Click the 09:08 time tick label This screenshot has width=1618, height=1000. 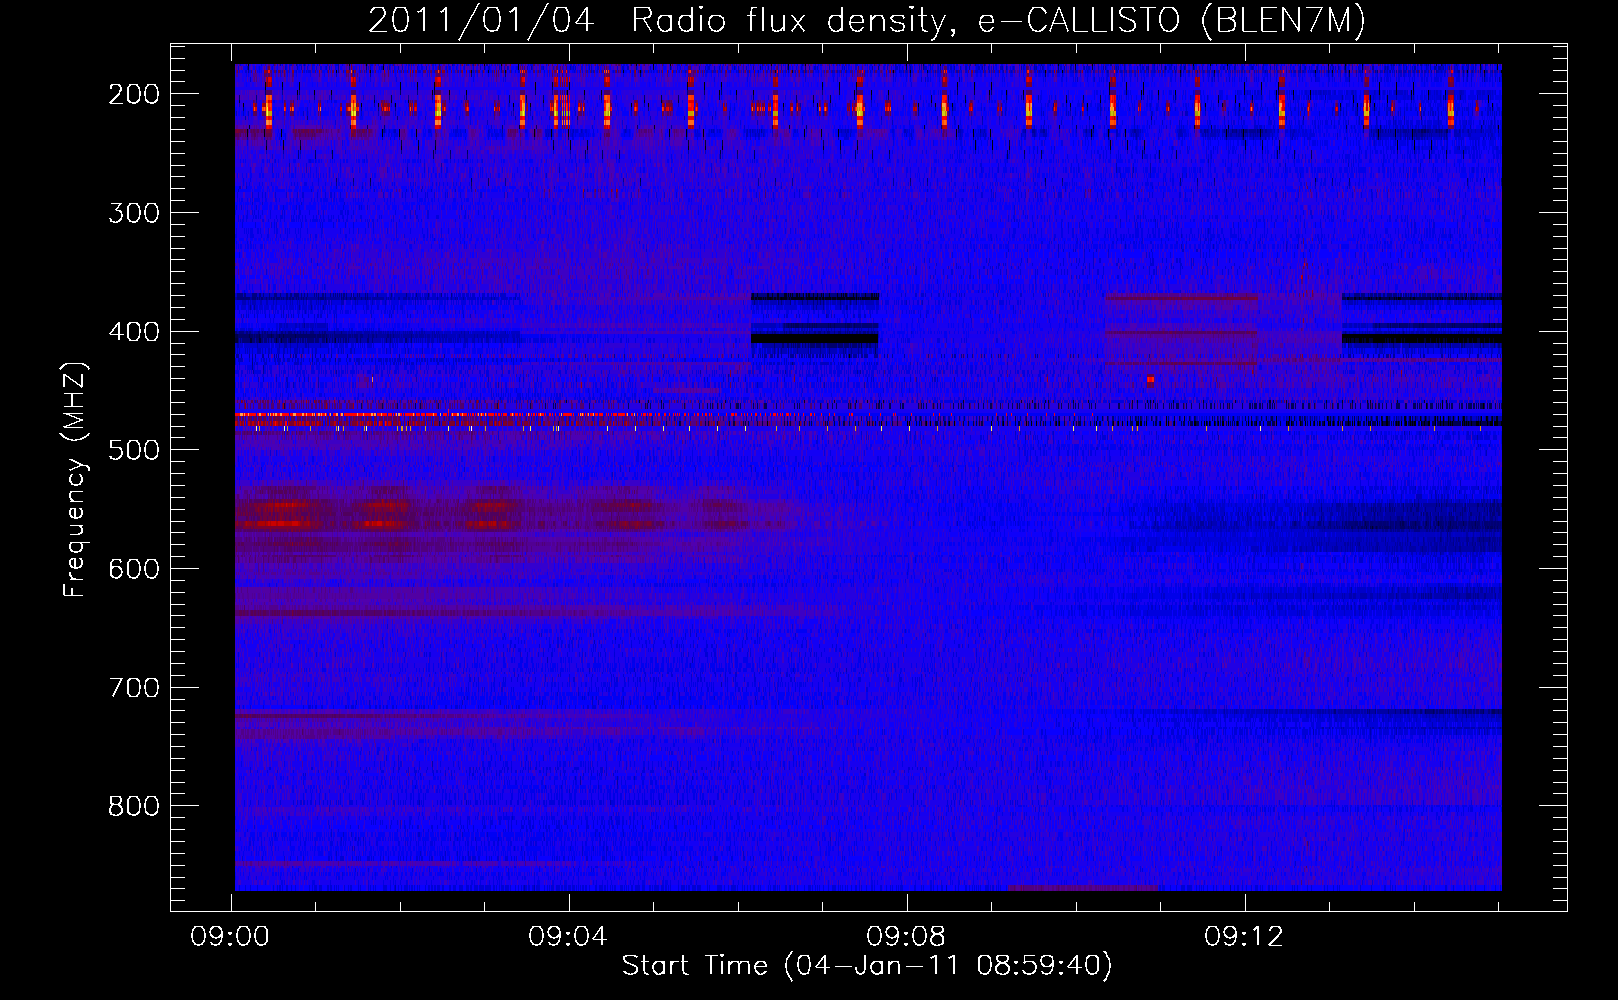906,937
